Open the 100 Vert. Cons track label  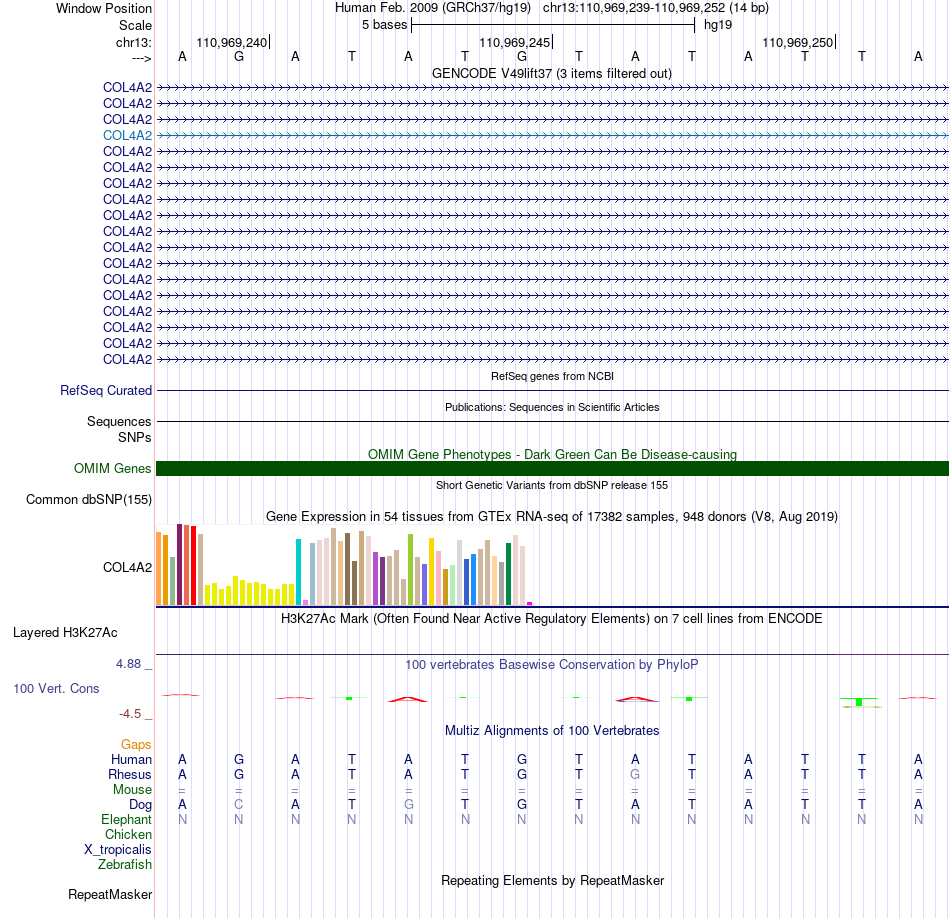56,688
